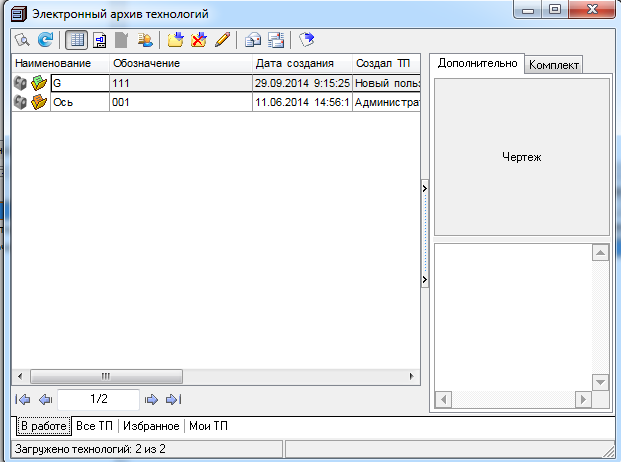Screen dimensions: 621x462
Task: Click the user with documents icon
Action: pos(145,40)
